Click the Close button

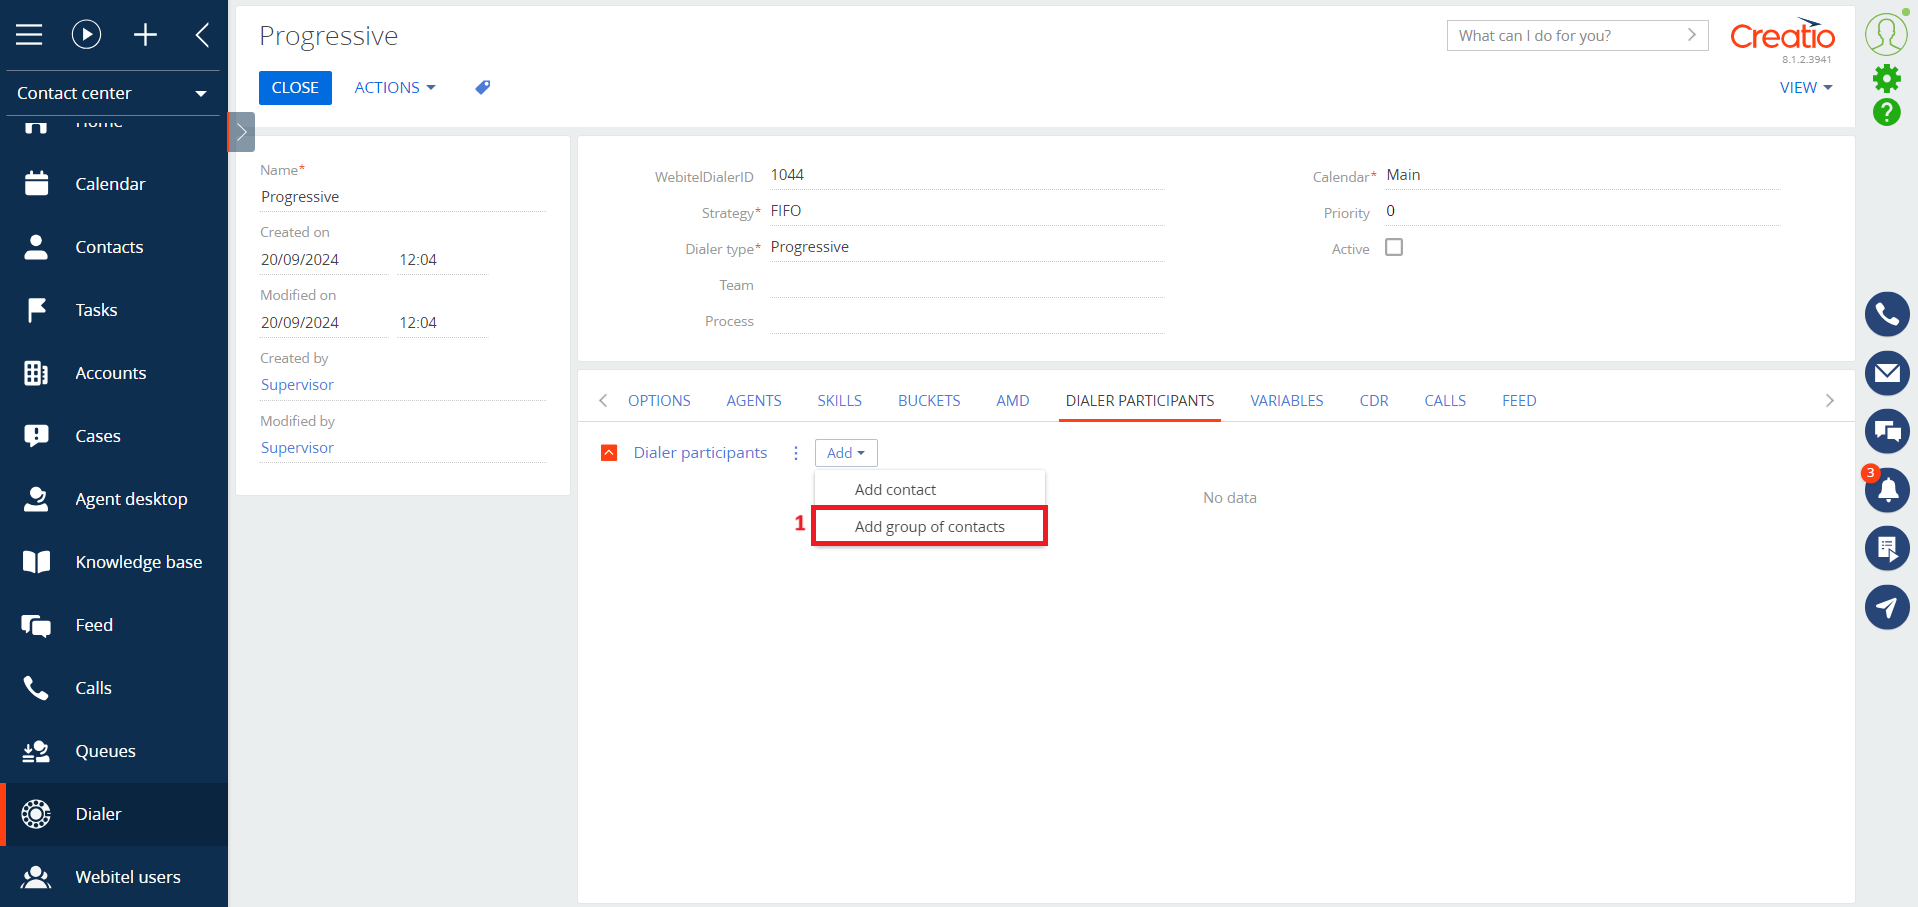(295, 88)
